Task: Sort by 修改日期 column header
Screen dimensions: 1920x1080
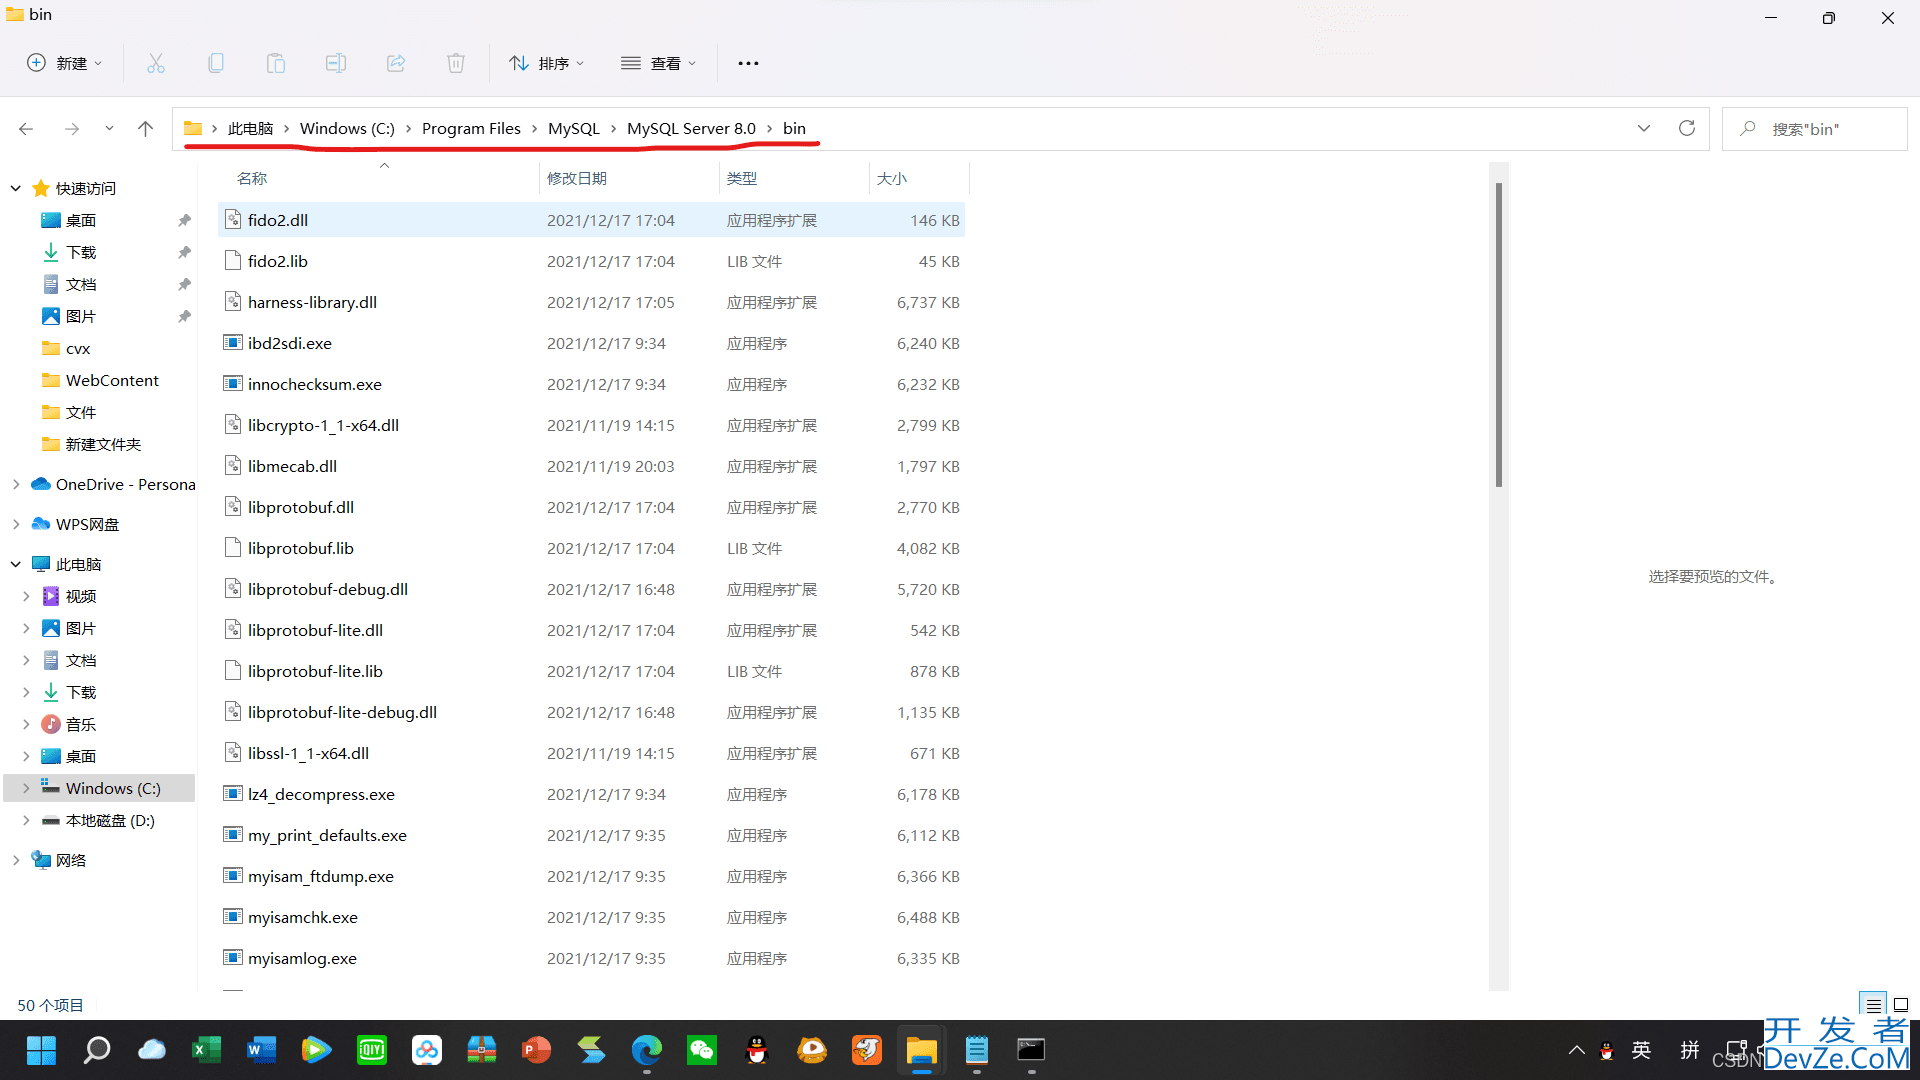Action: click(577, 178)
